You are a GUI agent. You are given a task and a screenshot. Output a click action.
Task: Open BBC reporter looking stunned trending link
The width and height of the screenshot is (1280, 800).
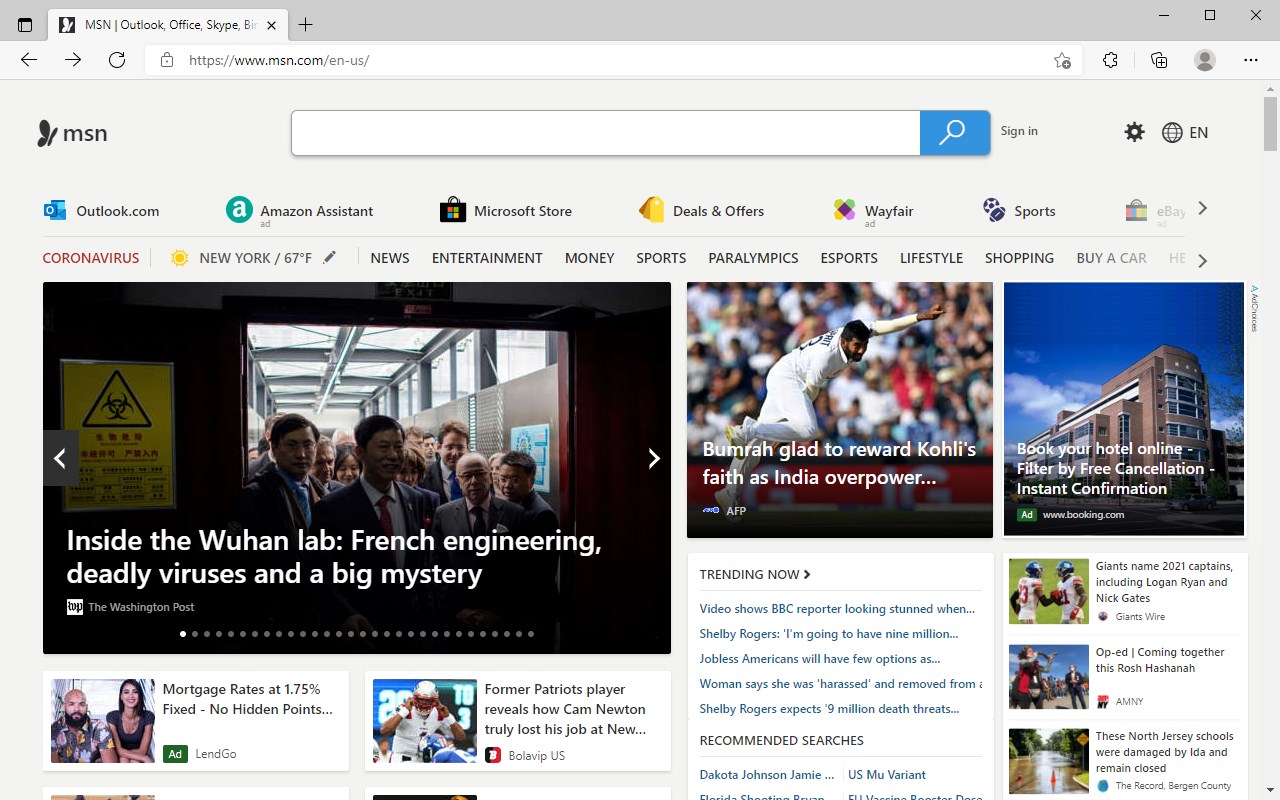[837, 608]
